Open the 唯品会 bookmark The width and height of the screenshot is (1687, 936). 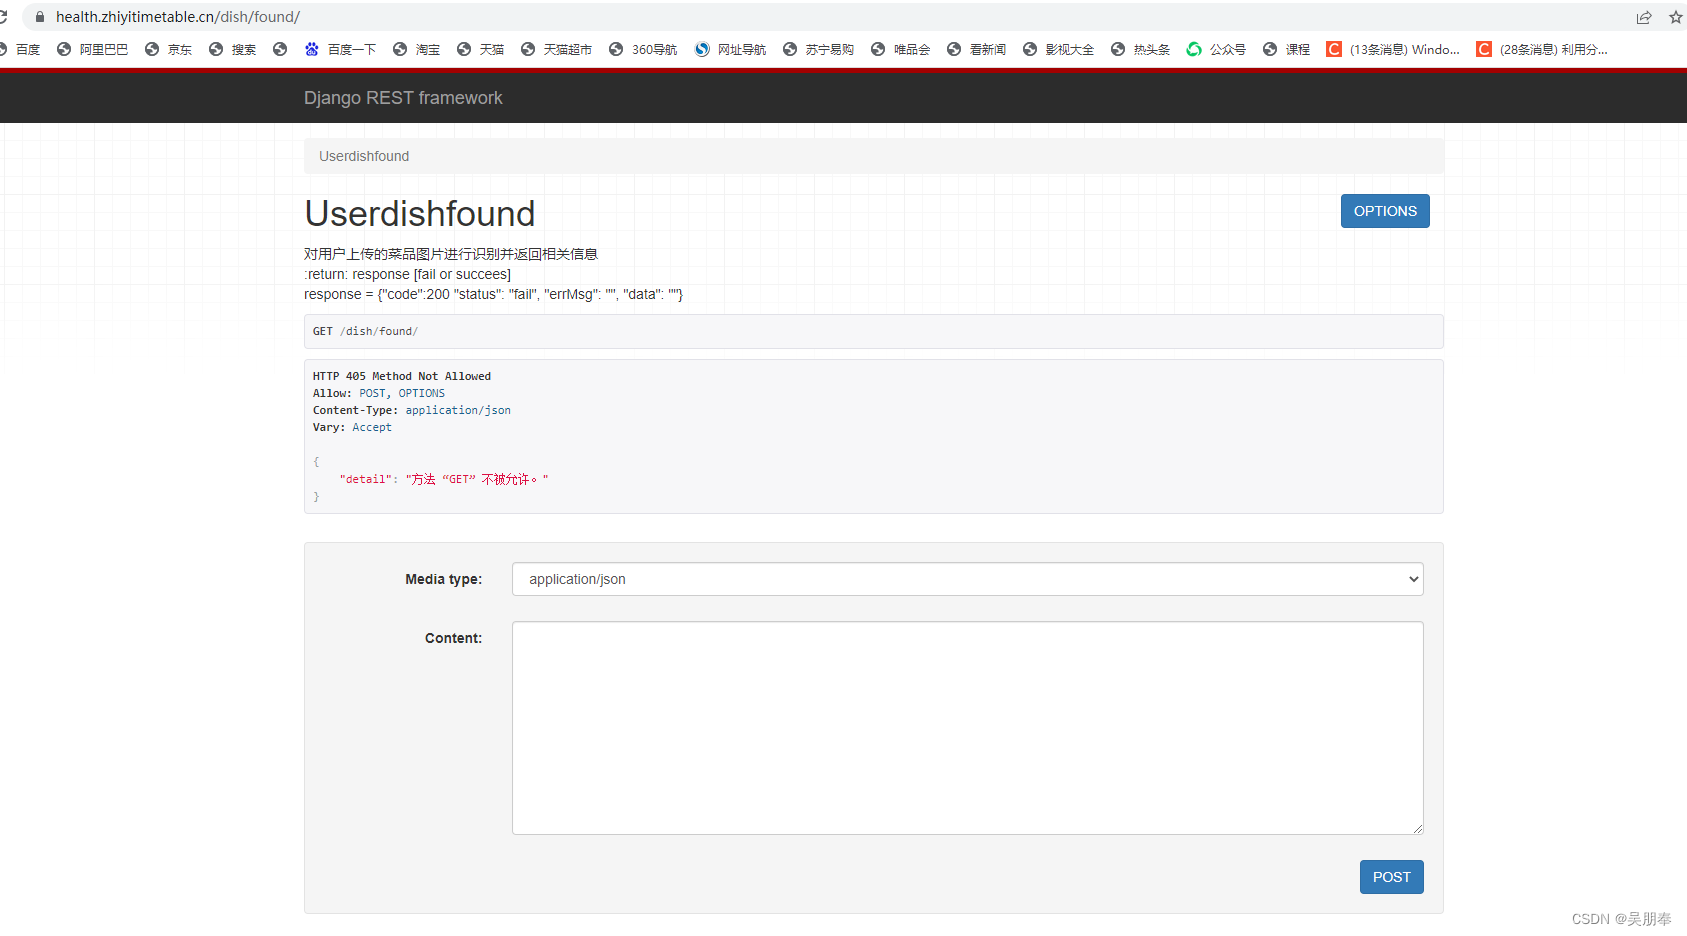[x=900, y=49]
